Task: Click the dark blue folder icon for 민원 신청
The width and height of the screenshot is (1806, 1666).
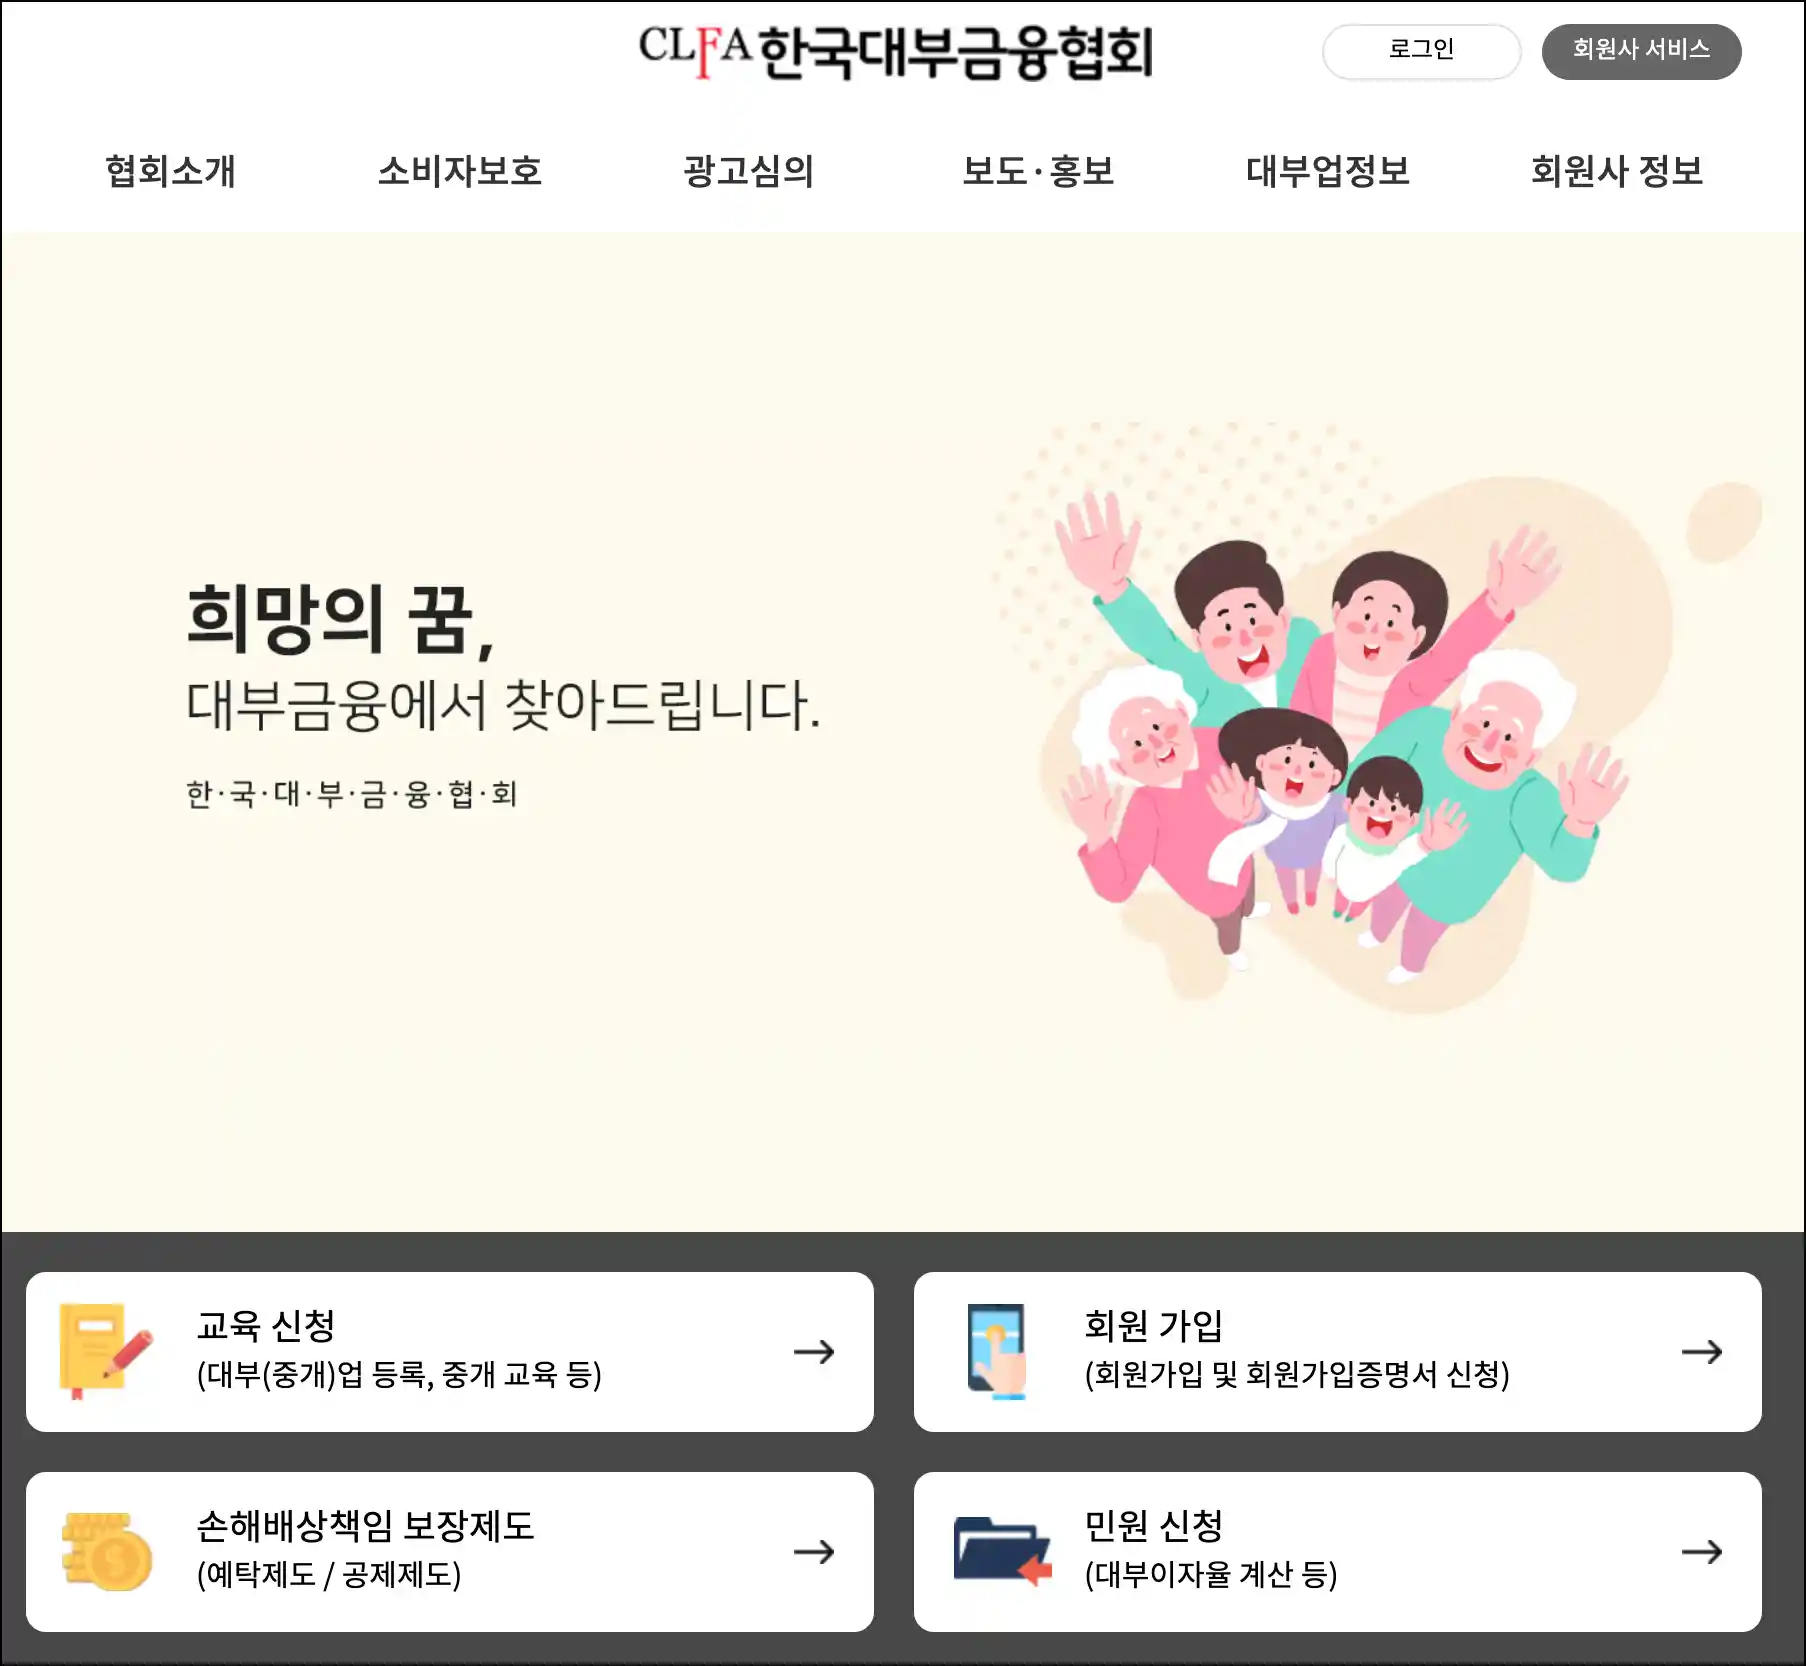Action: [1002, 1551]
